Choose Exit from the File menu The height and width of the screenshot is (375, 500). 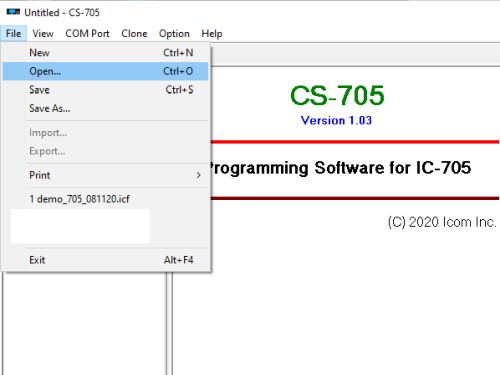coord(105,260)
